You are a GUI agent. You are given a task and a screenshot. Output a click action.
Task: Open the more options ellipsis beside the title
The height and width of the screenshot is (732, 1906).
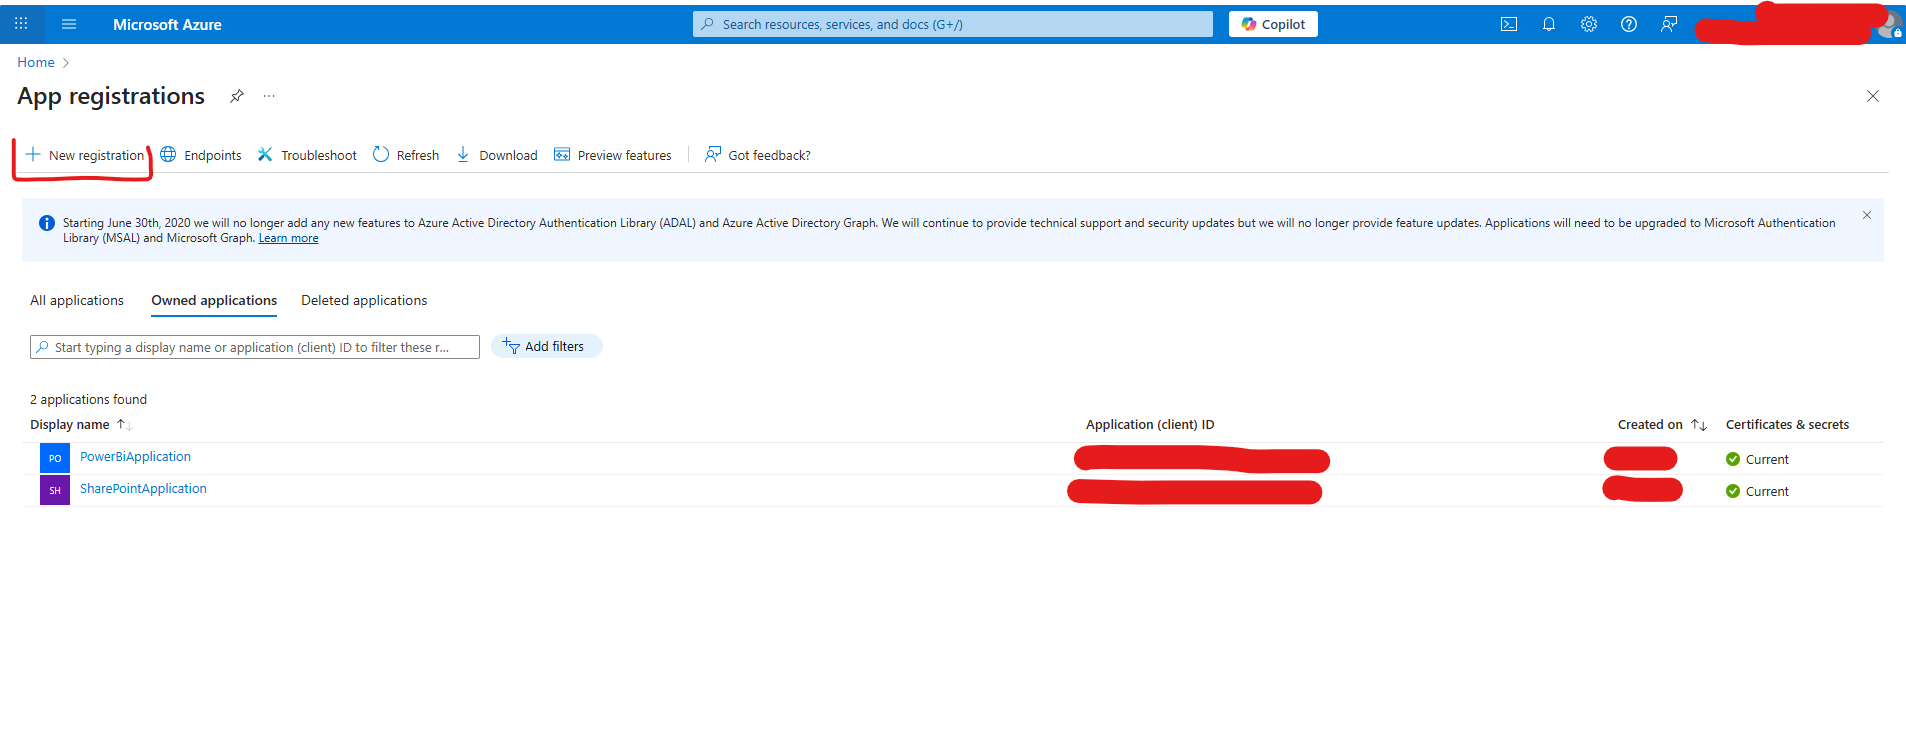pyautogui.click(x=269, y=96)
